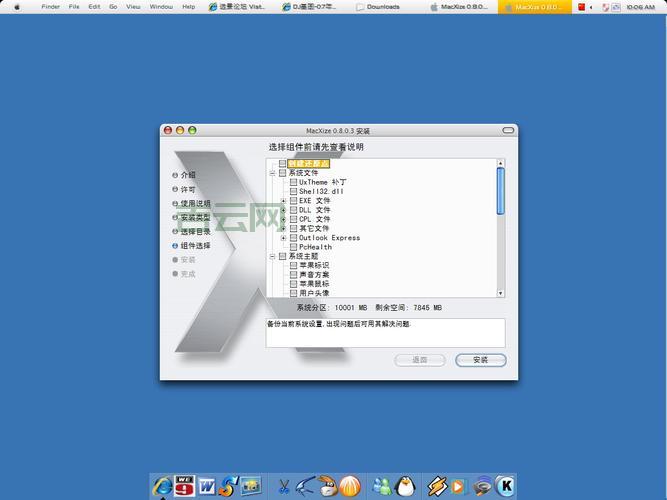Screen dimensions: 667x500
Task: Click the scissors icon in the dock
Action: [x=284, y=487]
